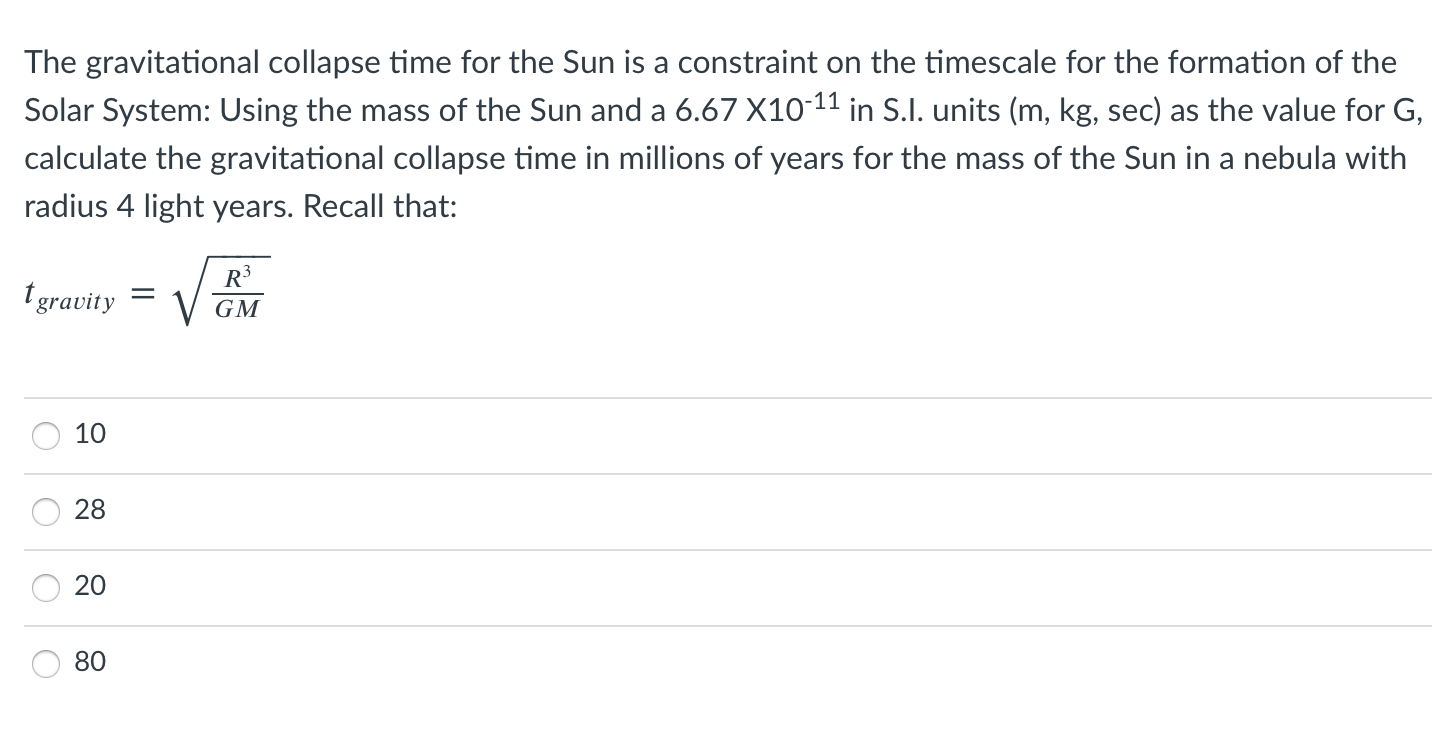1446x734 pixels.
Task: Select the radio button for answer 80
Action: [x=45, y=661]
